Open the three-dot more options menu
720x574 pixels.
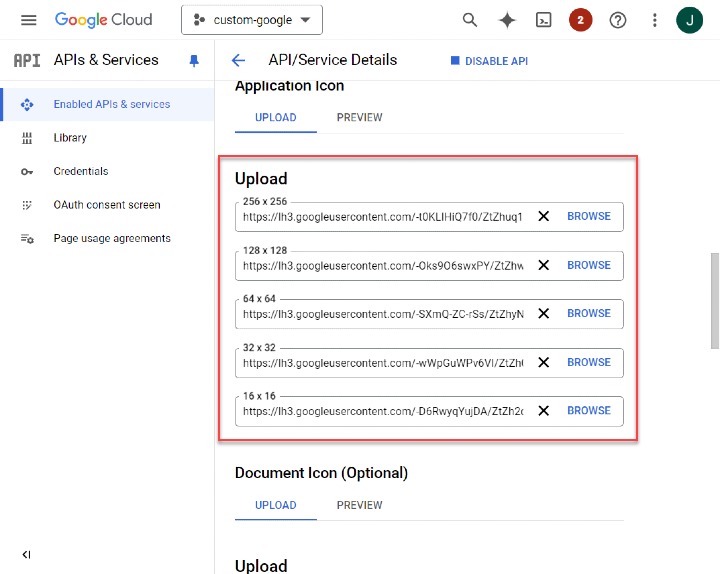coord(655,20)
